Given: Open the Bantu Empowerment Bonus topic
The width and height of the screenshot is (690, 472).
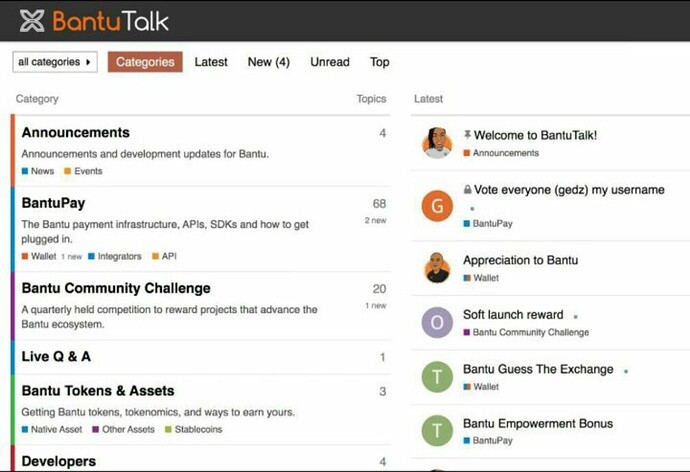Looking at the screenshot, I should coord(538,423).
